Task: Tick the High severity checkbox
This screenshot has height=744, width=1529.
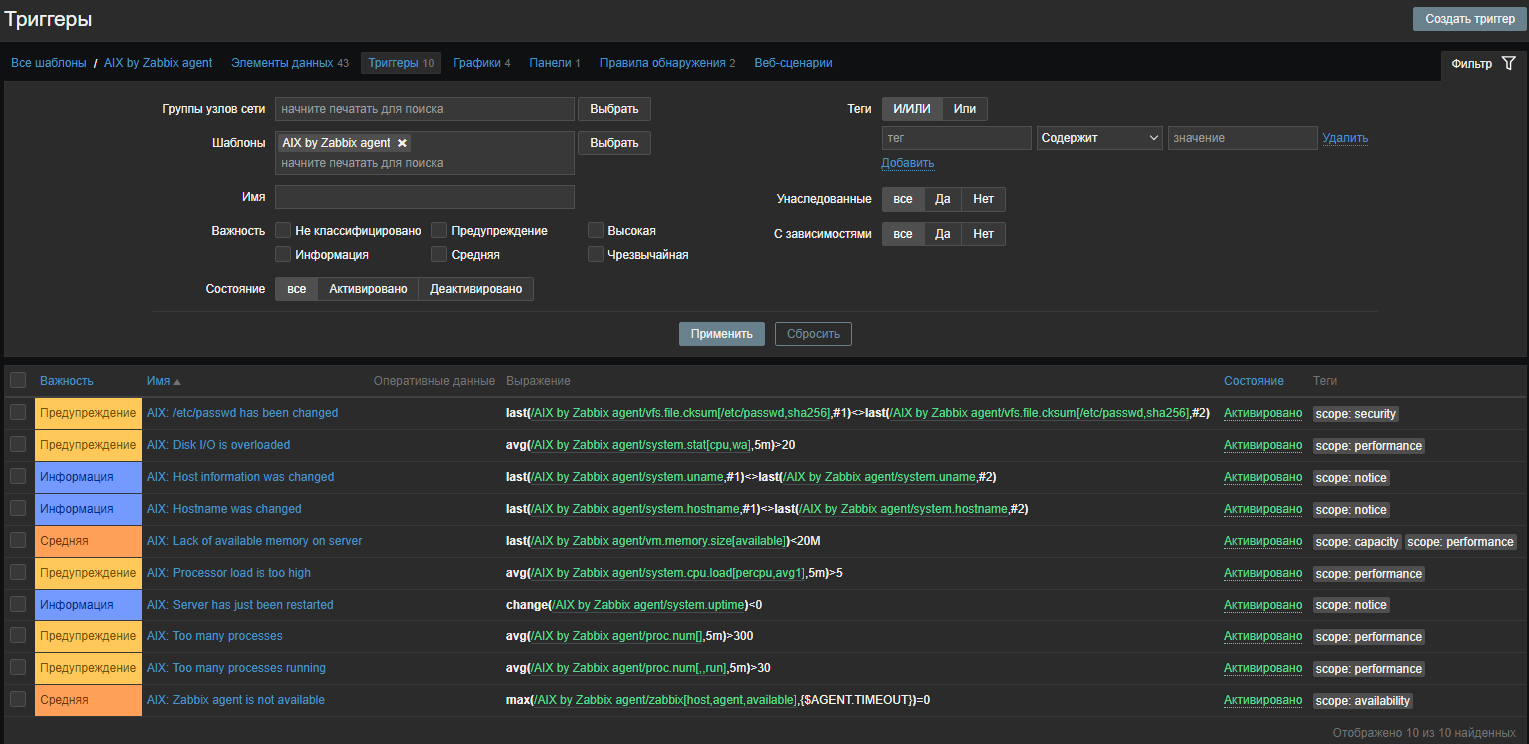Action: pos(596,231)
